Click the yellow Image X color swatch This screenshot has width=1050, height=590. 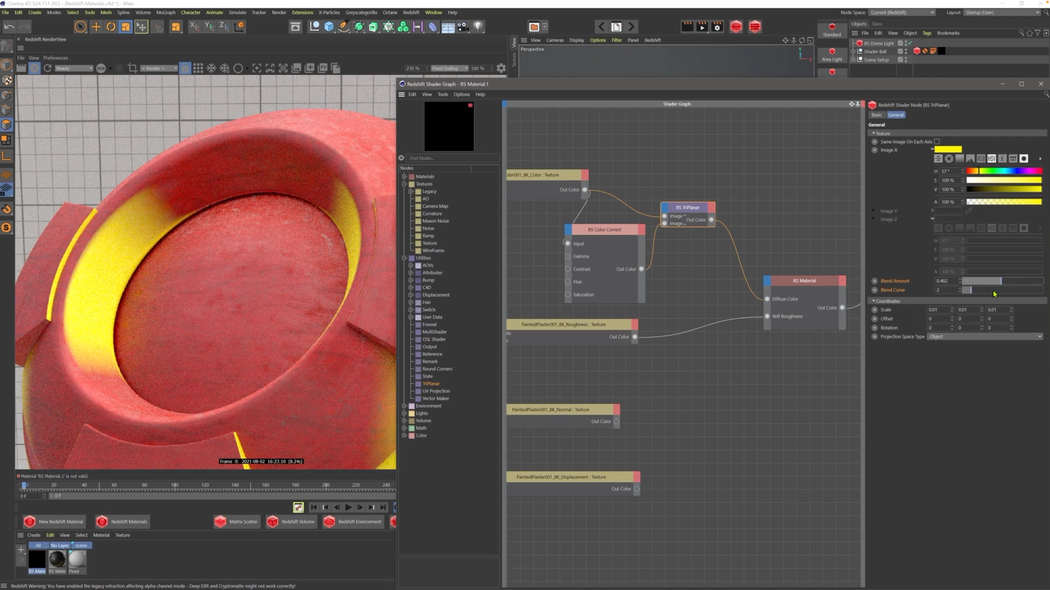[x=948, y=149]
